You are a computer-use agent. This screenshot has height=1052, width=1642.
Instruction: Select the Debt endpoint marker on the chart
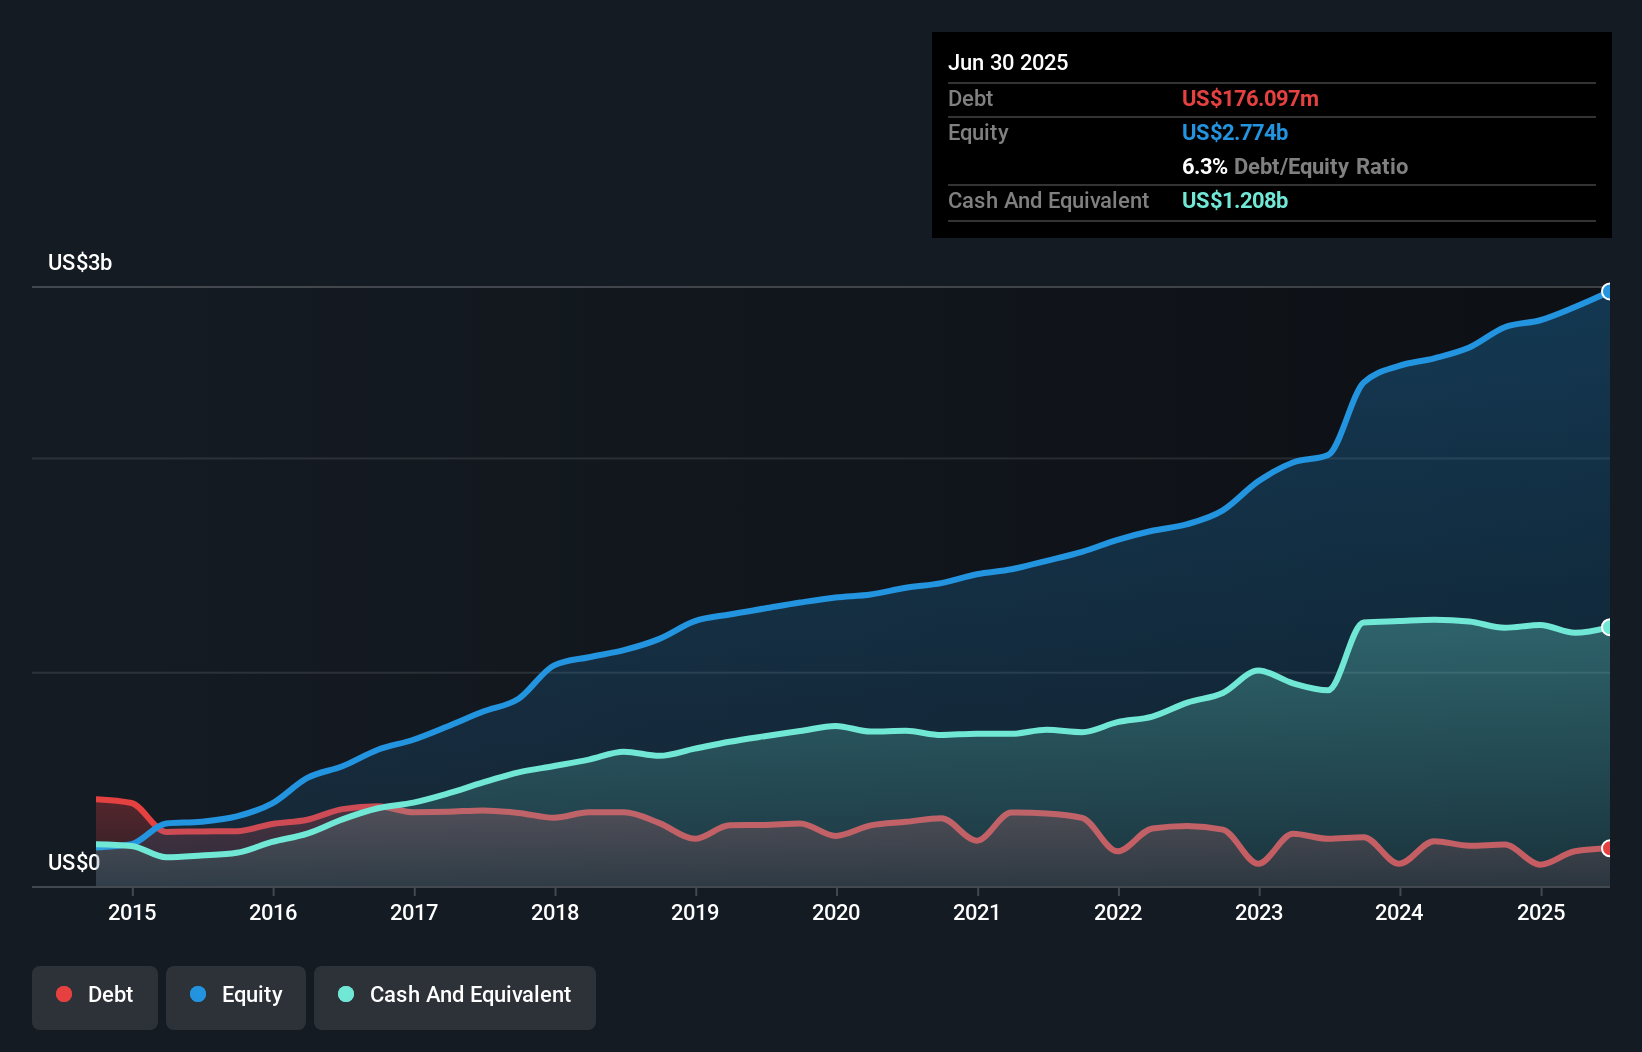[x=1607, y=847]
